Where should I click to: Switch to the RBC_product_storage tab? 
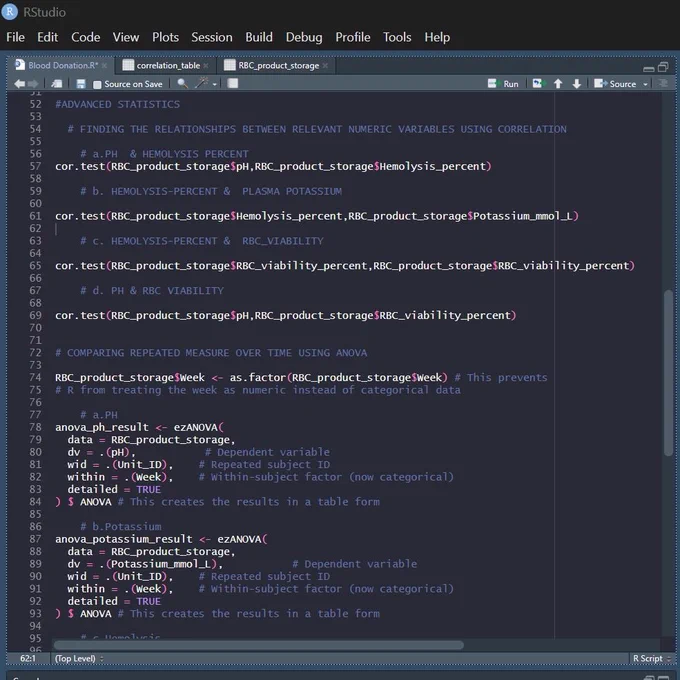tap(278, 65)
